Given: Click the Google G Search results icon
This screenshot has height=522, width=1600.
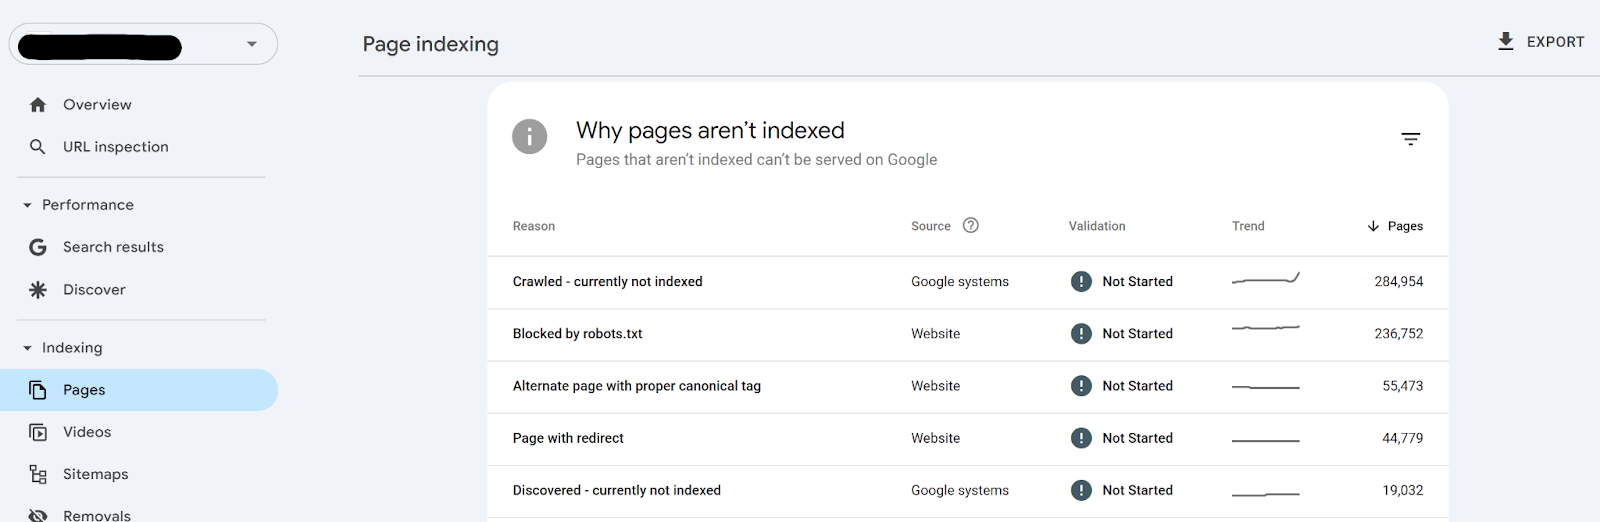Looking at the screenshot, I should click(38, 247).
